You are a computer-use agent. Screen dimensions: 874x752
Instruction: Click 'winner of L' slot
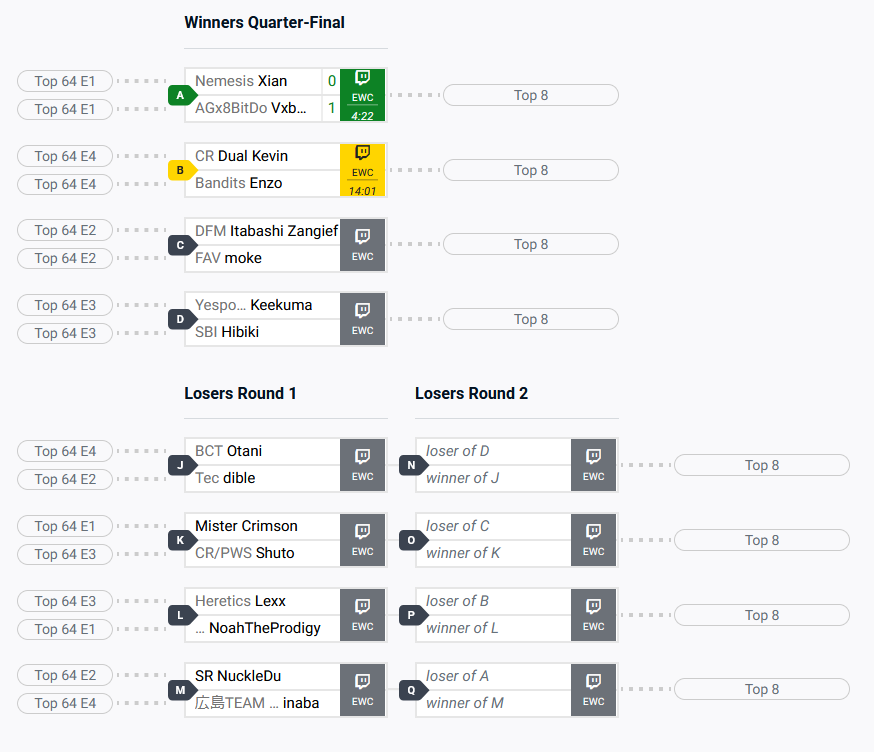(462, 628)
